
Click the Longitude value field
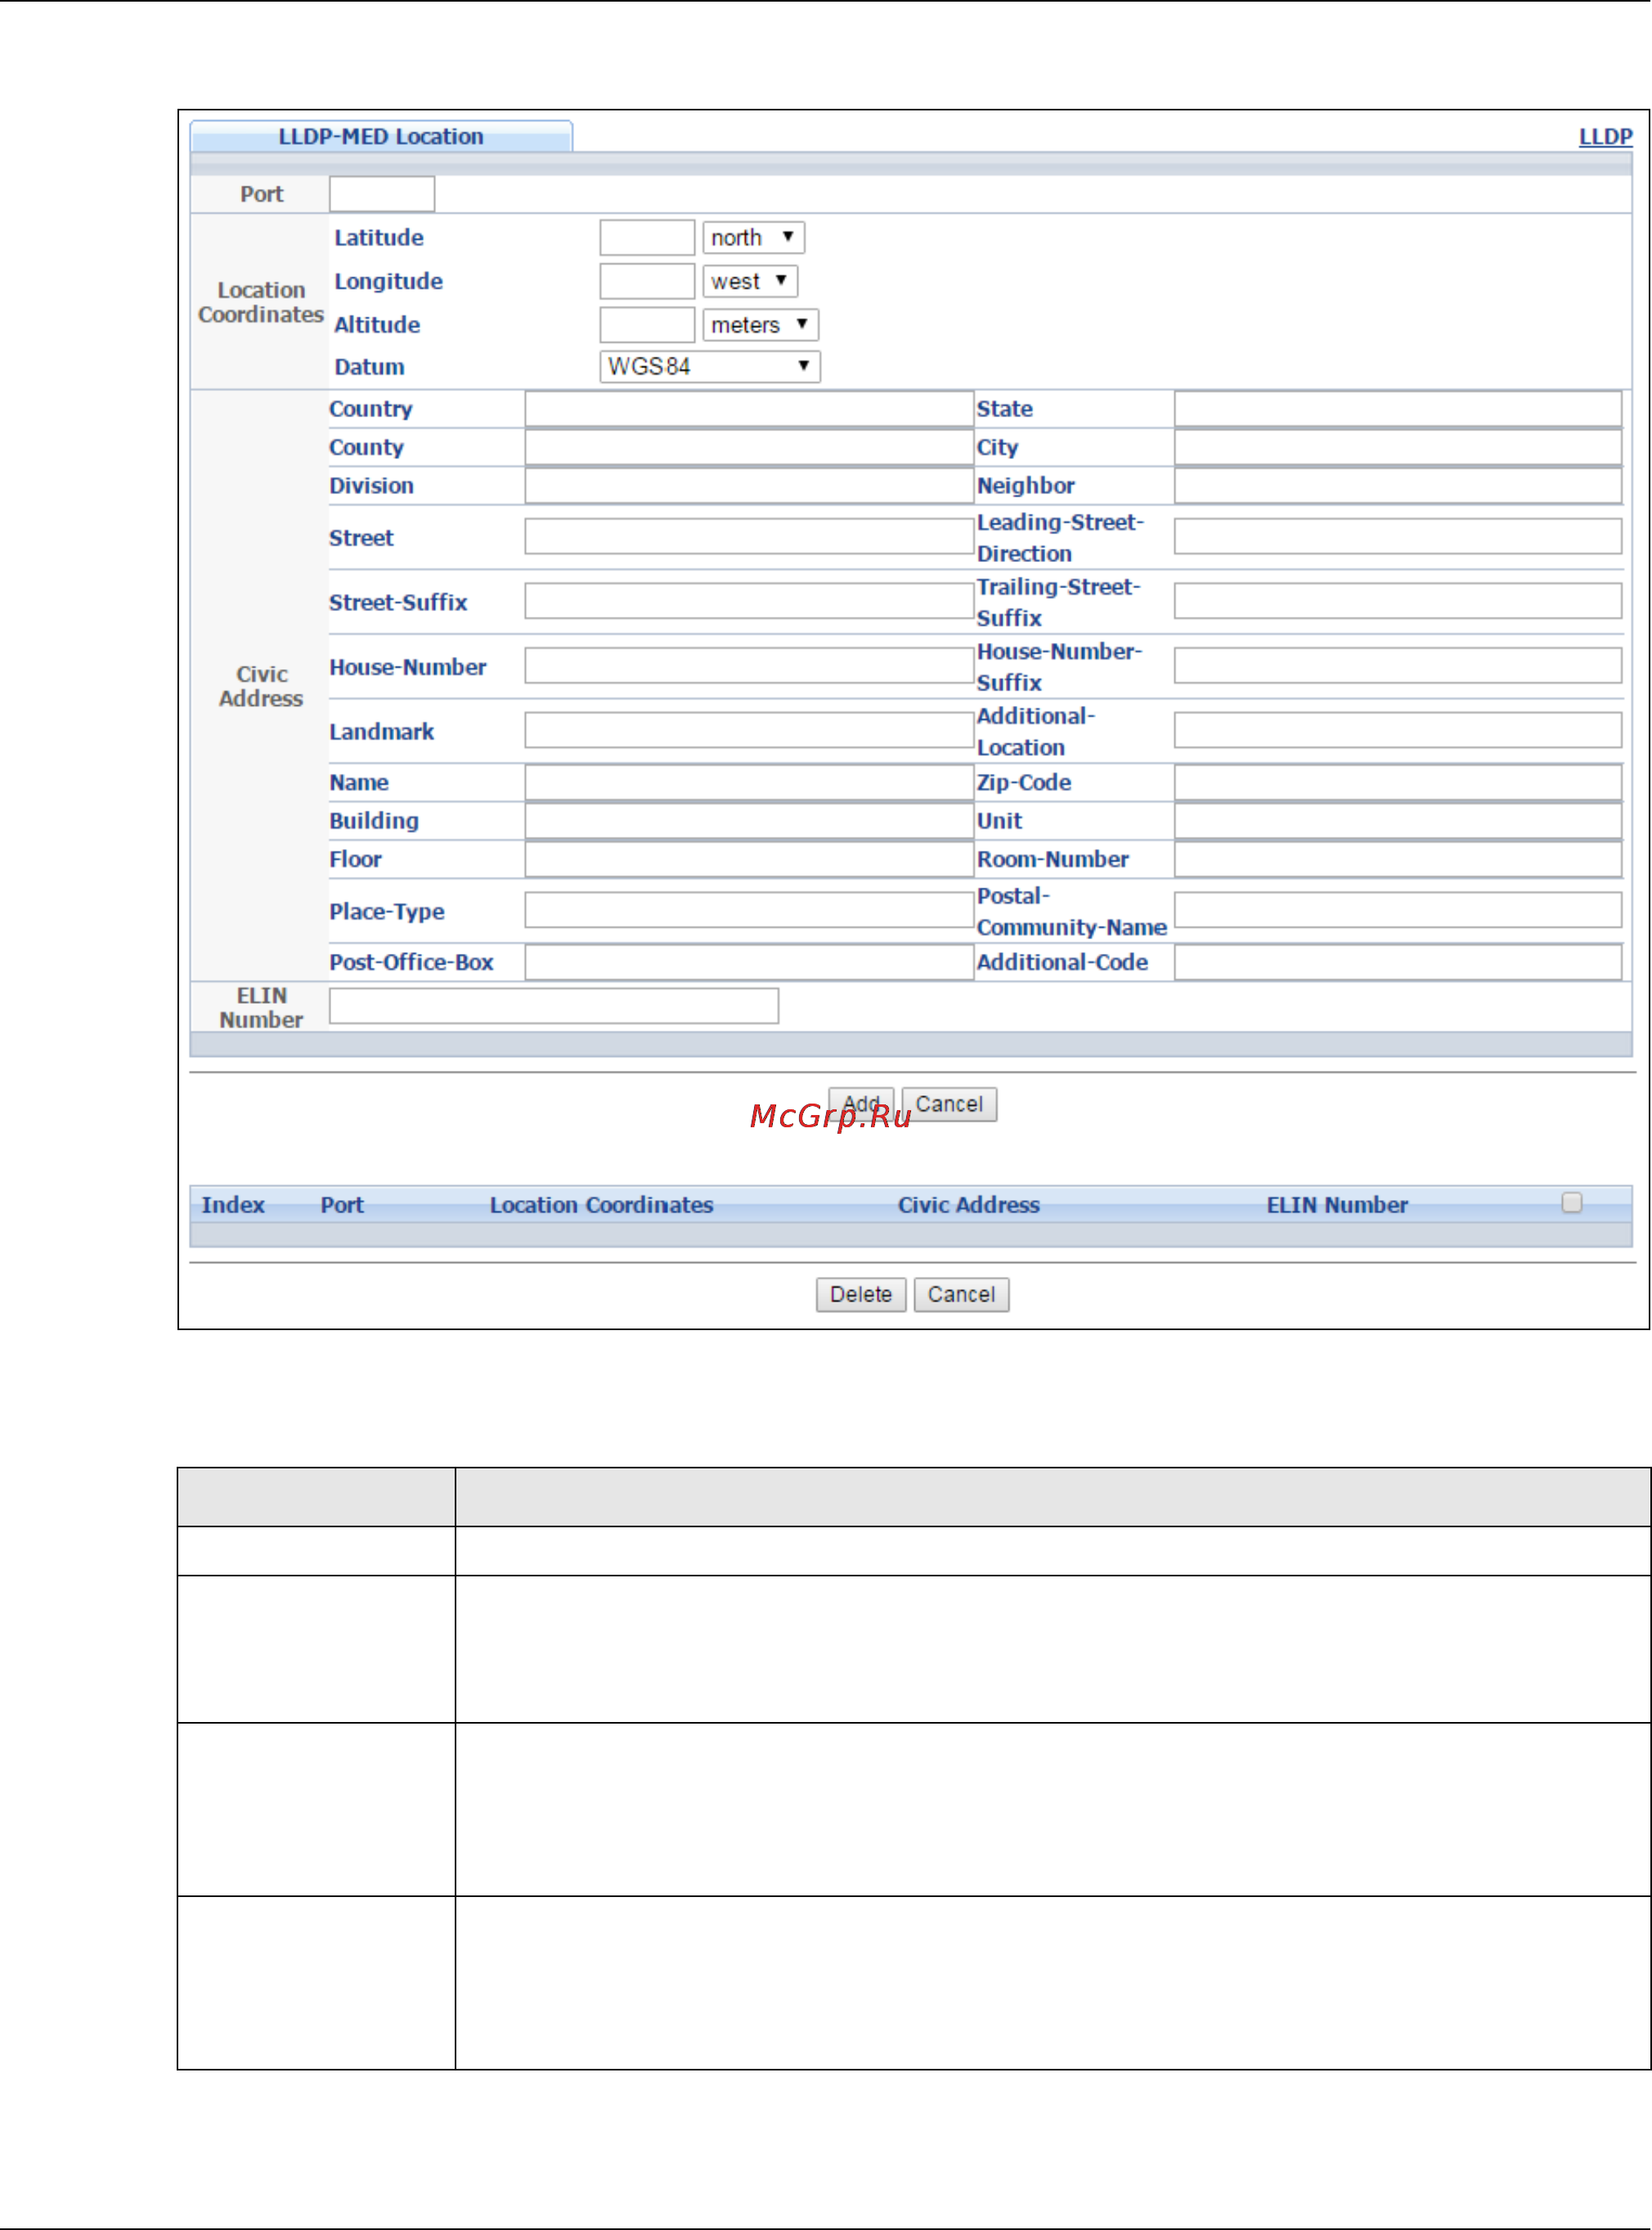tap(647, 282)
